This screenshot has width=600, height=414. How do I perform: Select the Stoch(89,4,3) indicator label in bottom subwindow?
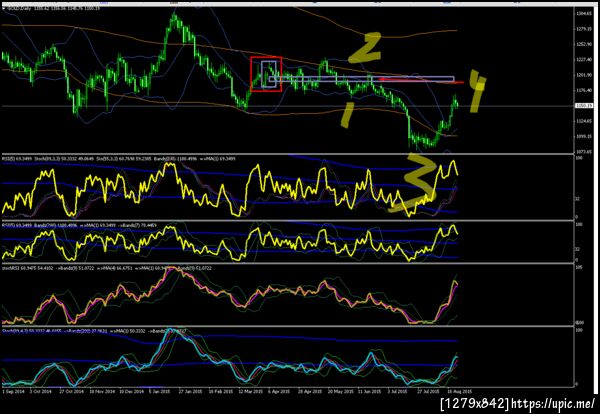click(x=94, y=330)
